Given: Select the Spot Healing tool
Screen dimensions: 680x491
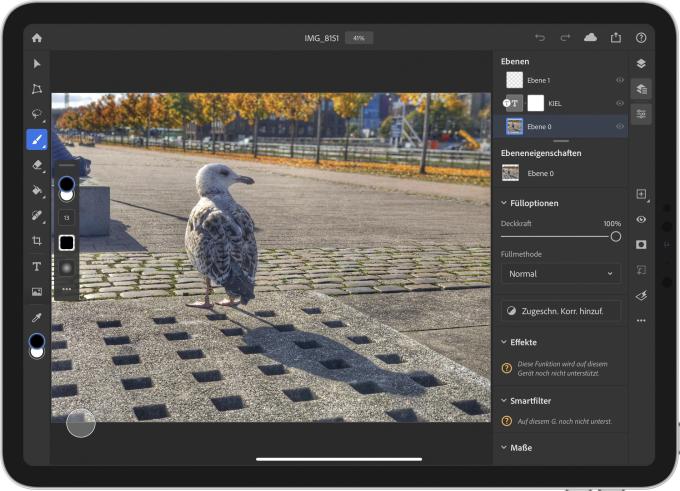Looking at the screenshot, I should (x=37, y=216).
